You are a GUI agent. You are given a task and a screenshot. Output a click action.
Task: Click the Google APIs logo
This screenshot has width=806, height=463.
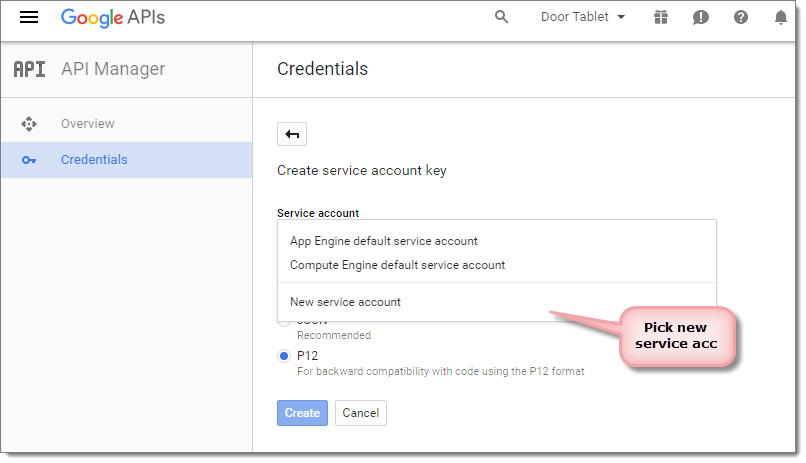[x=113, y=17]
